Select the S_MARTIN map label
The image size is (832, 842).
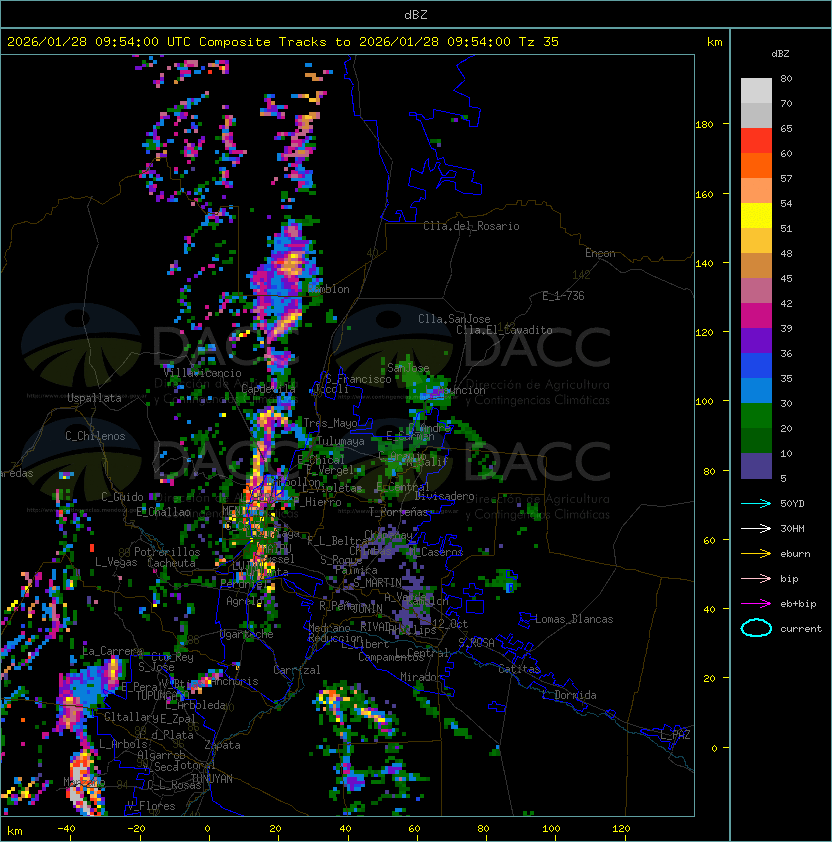pyautogui.click(x=378, y=583)
